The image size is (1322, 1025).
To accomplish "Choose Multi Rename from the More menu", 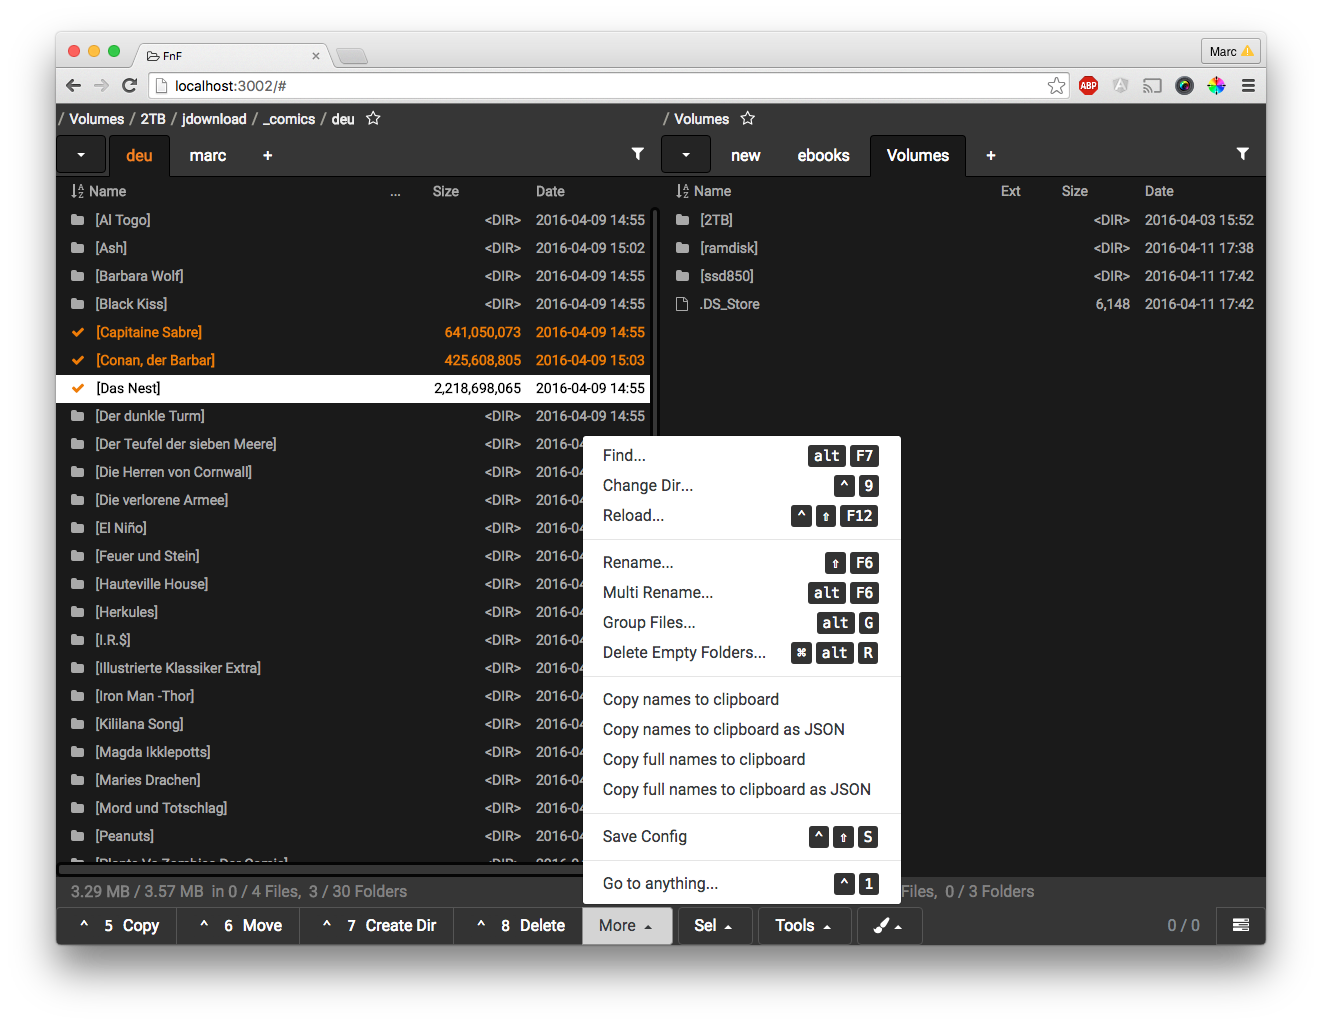I will click(658, 593).
